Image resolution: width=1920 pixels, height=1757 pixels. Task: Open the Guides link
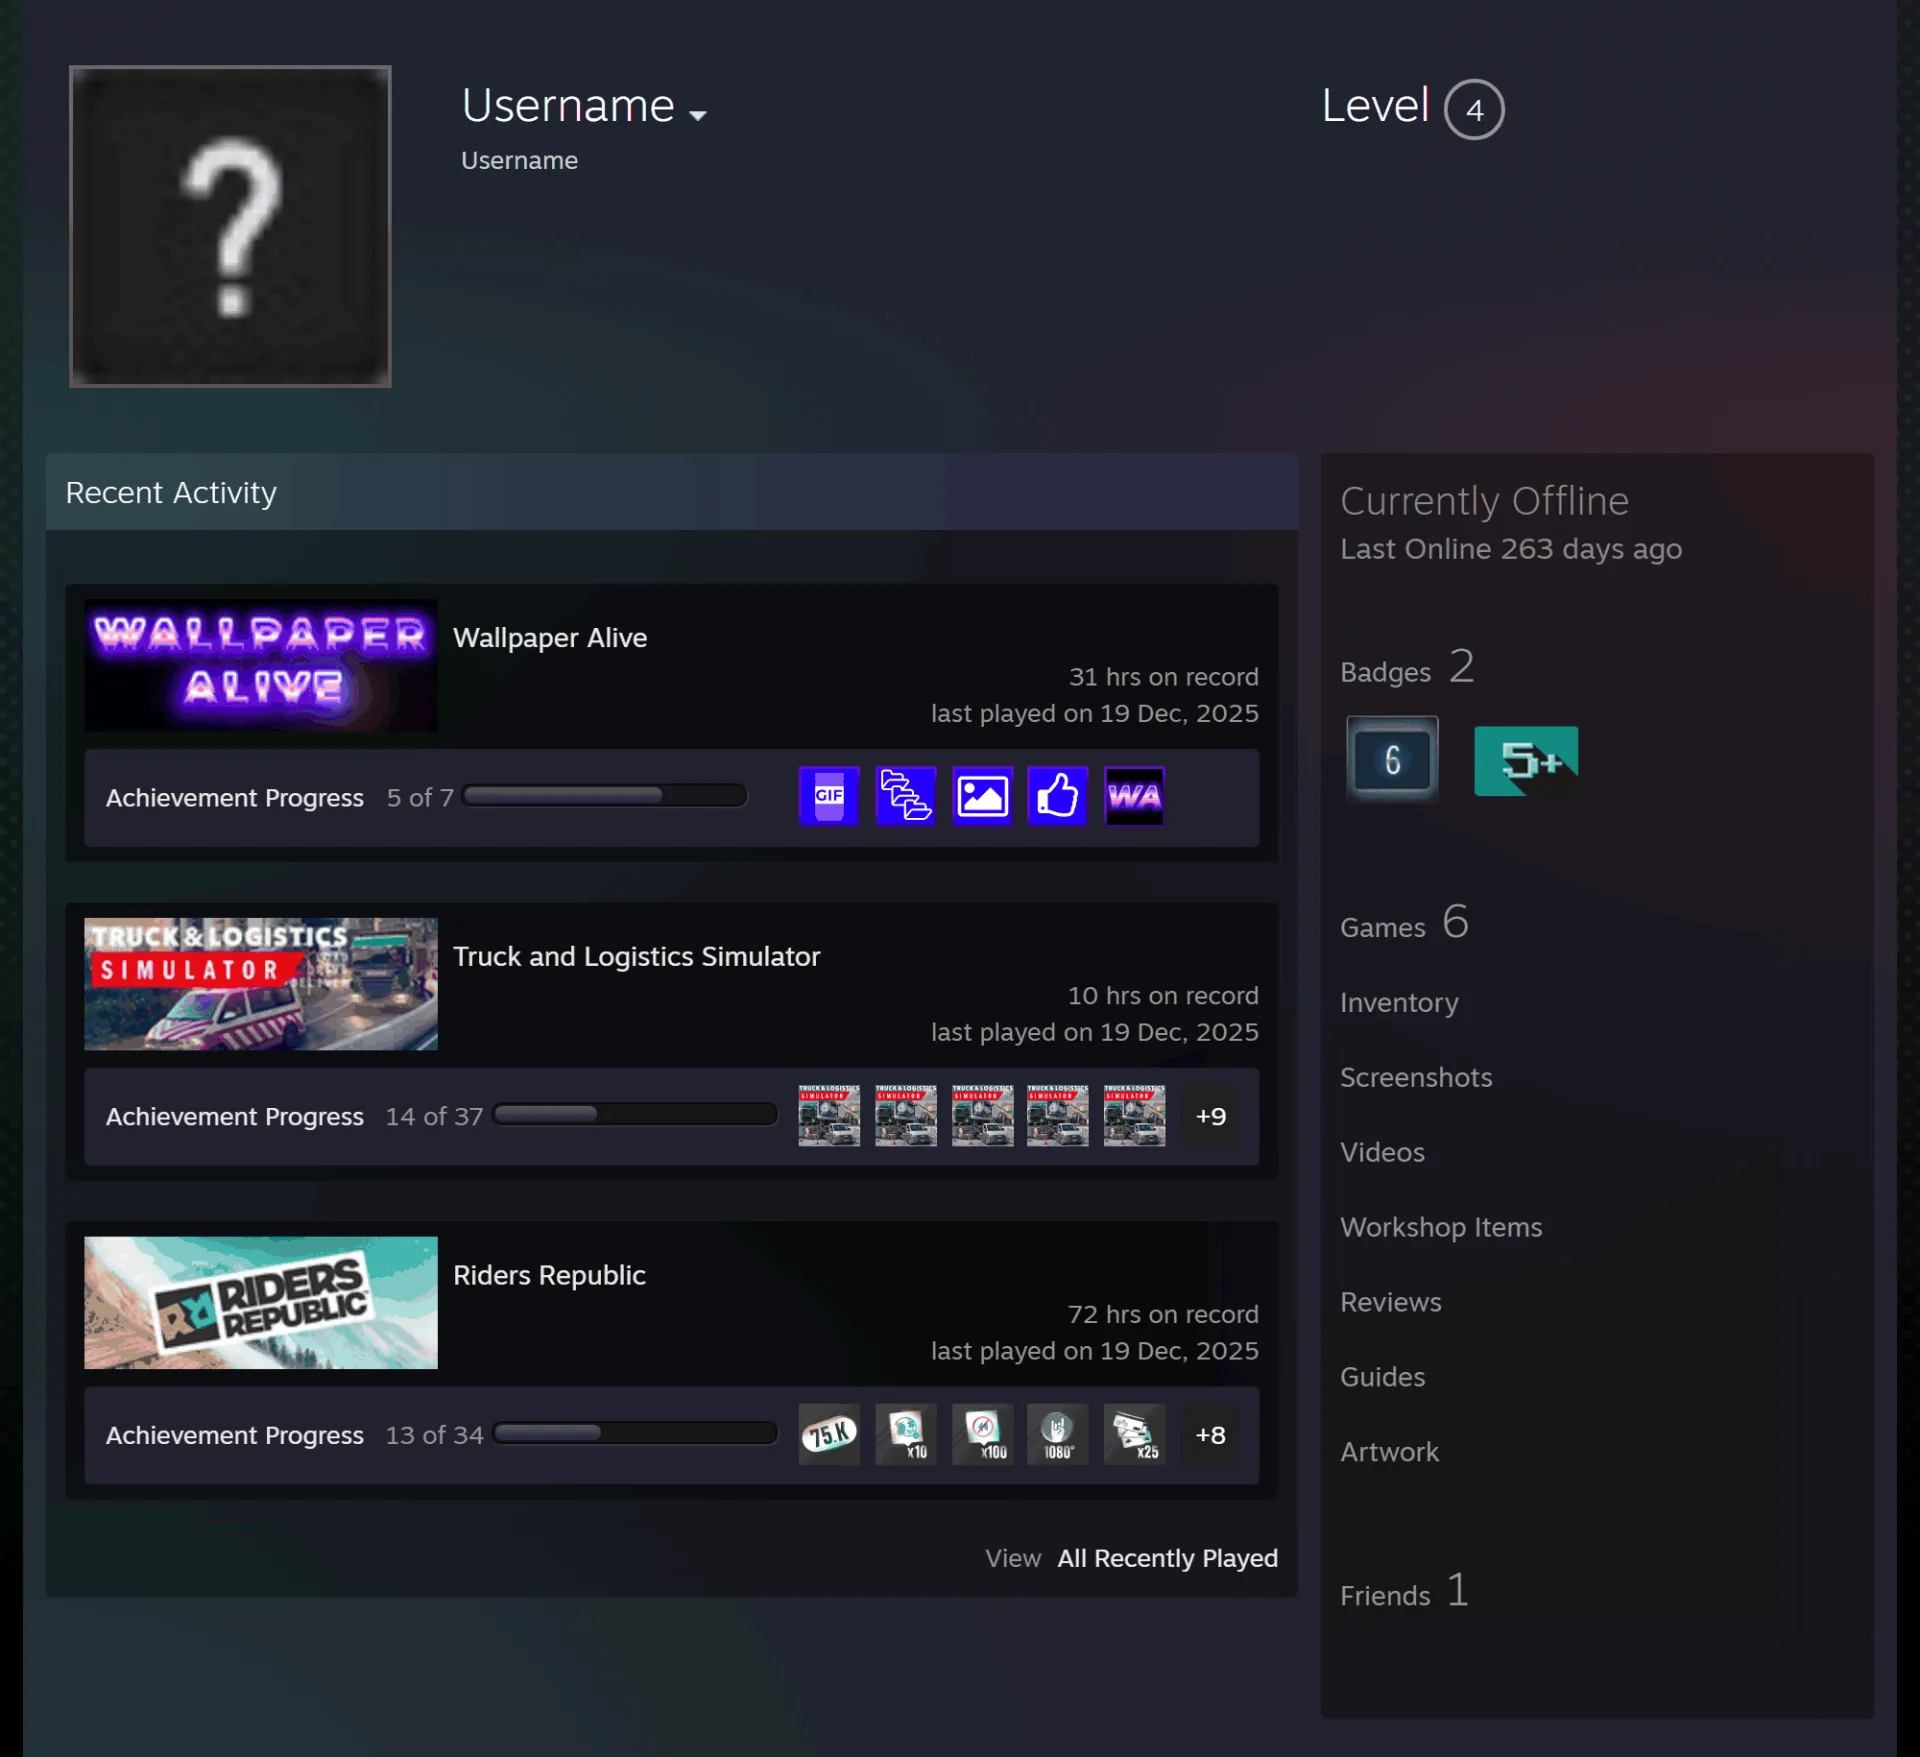click(x=1383, y=1378)
